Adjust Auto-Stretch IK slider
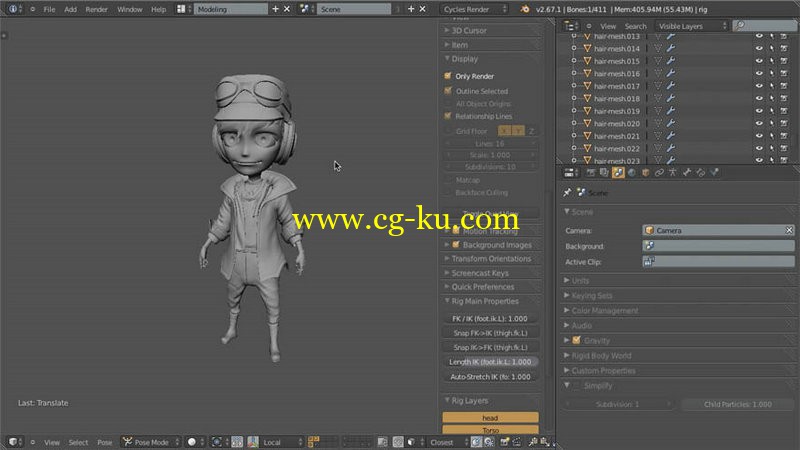 tap(490, 377)
